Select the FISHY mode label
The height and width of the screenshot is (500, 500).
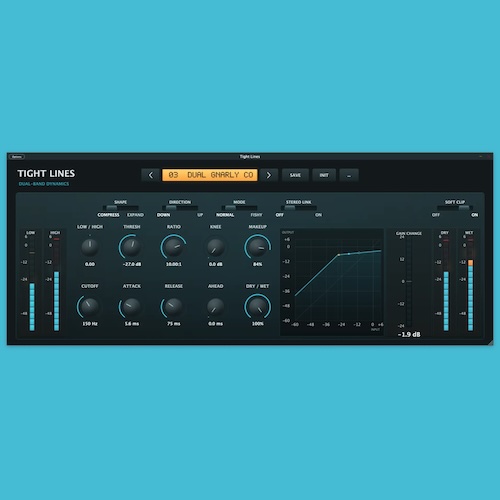[256, 215]
